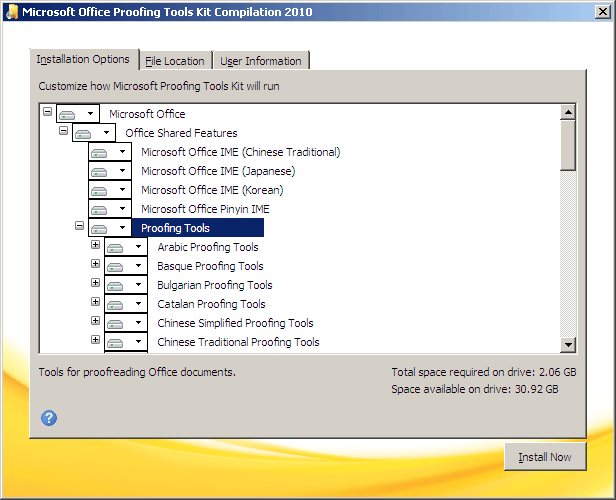Viewport: 616px width, 500px height.
Task: Expand Bulgarian Proofing Tools node
Action: [x=95, y=282]
